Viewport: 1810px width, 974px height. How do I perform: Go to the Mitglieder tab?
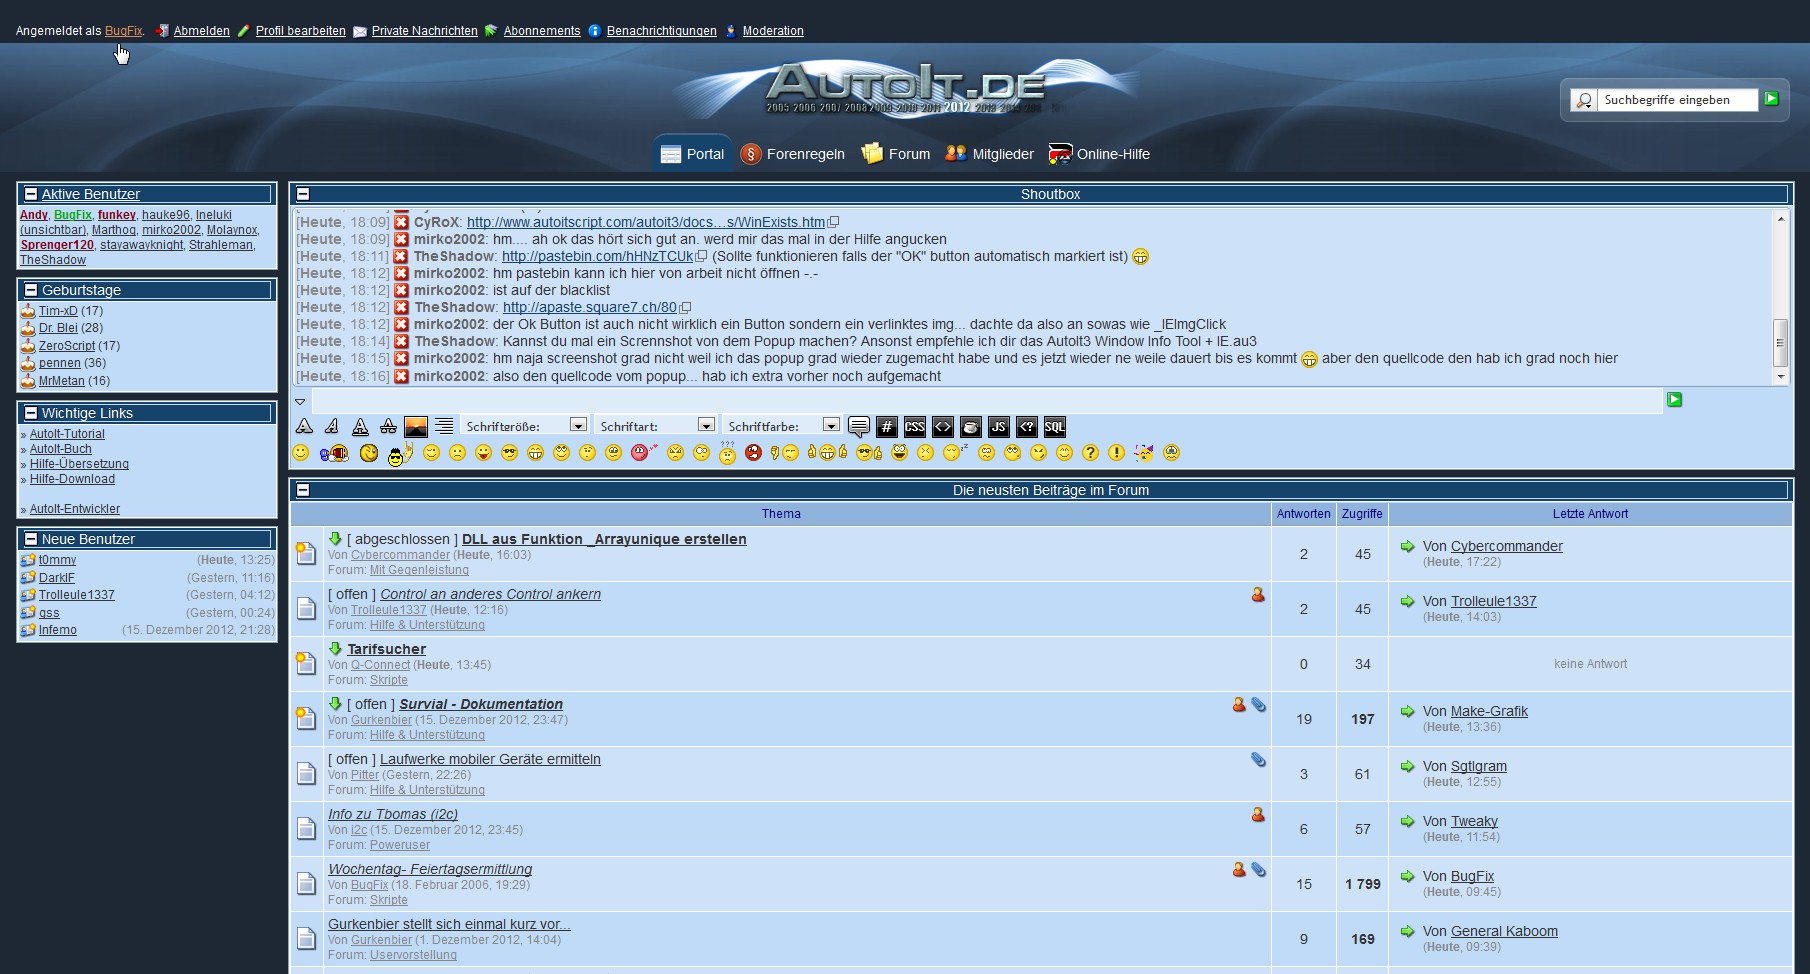pyautogui.click(x=990, y=154)
